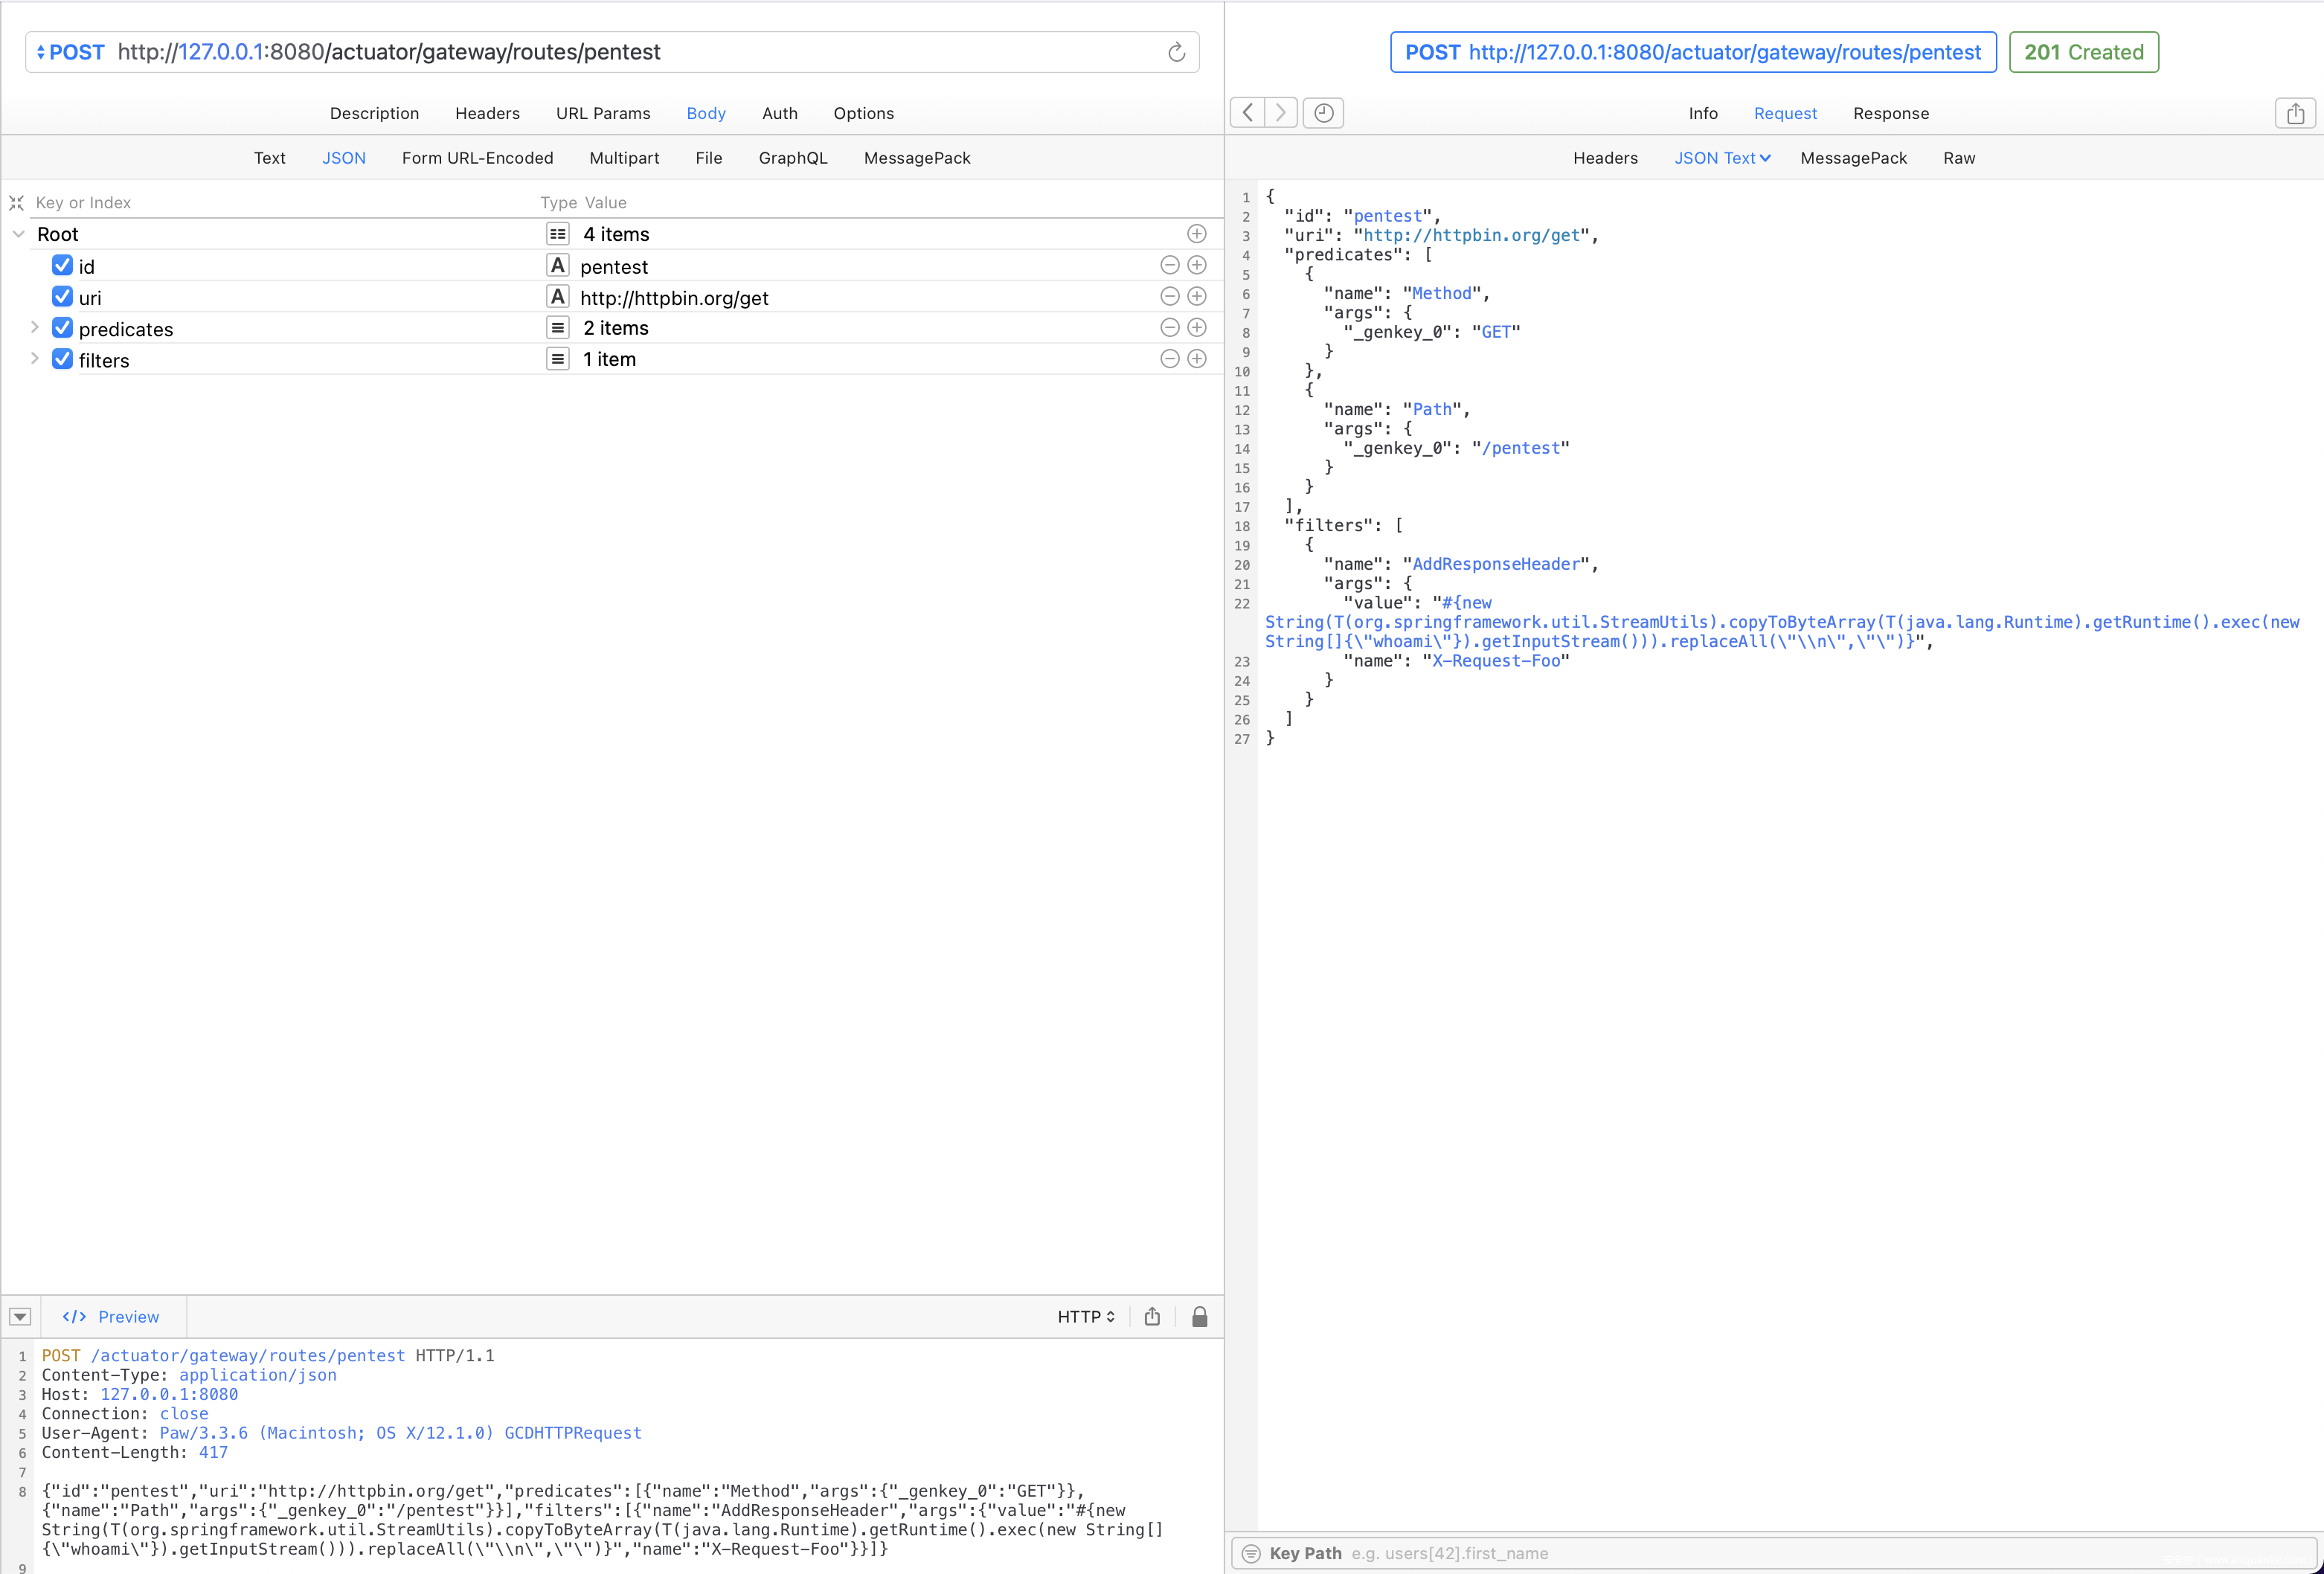Click the share icon in response panel

[x=2295, y=113]
